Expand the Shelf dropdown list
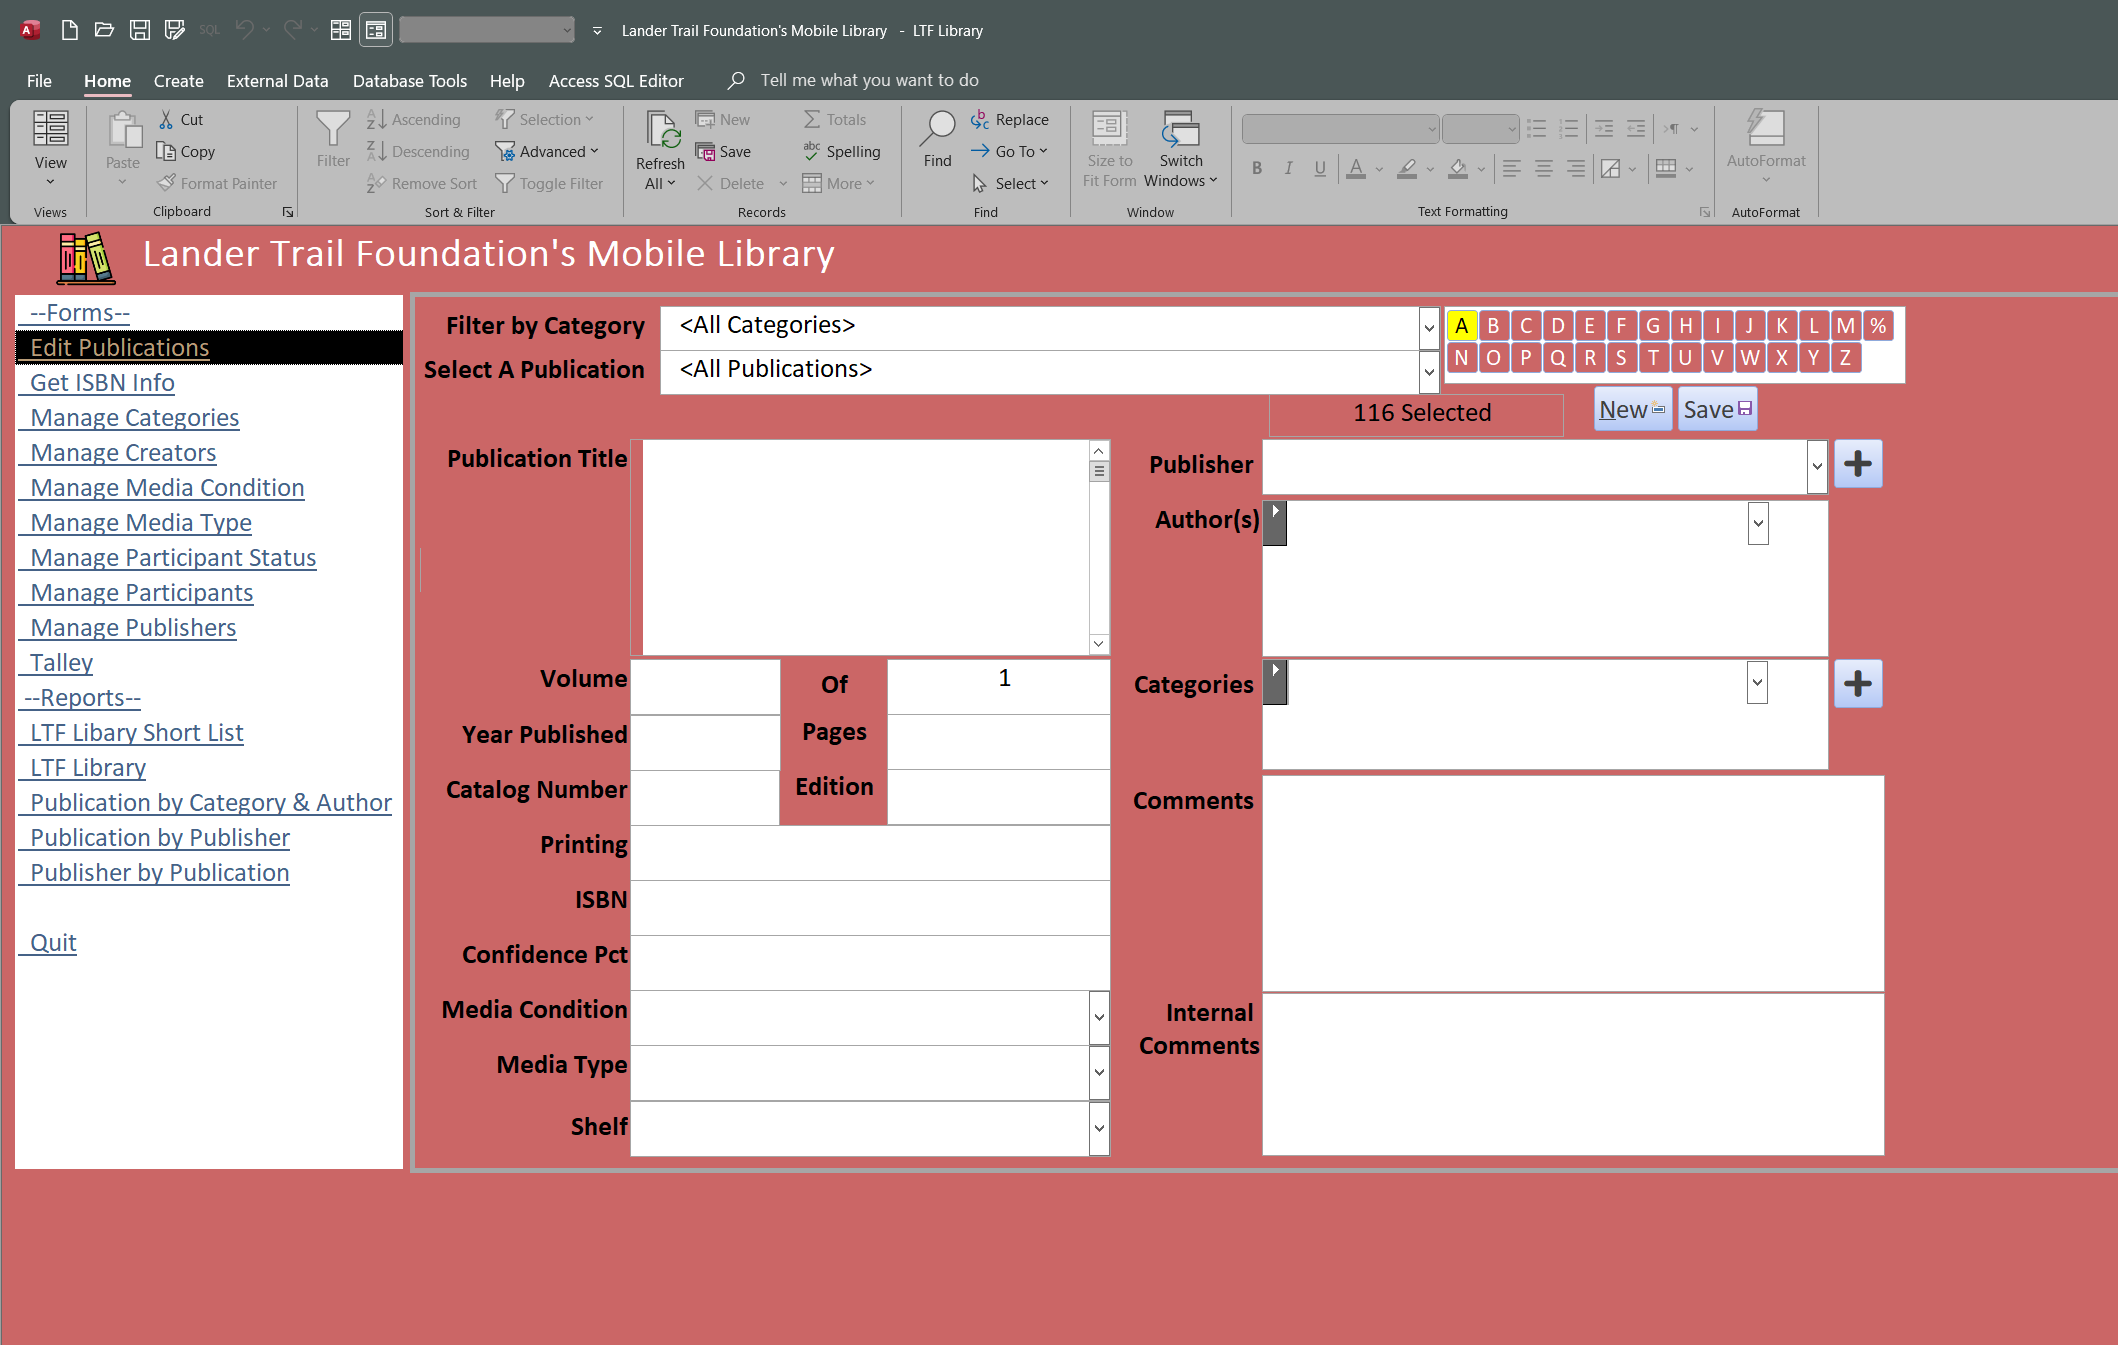The image size is (2118, 1345). tap(1099, 1128)
